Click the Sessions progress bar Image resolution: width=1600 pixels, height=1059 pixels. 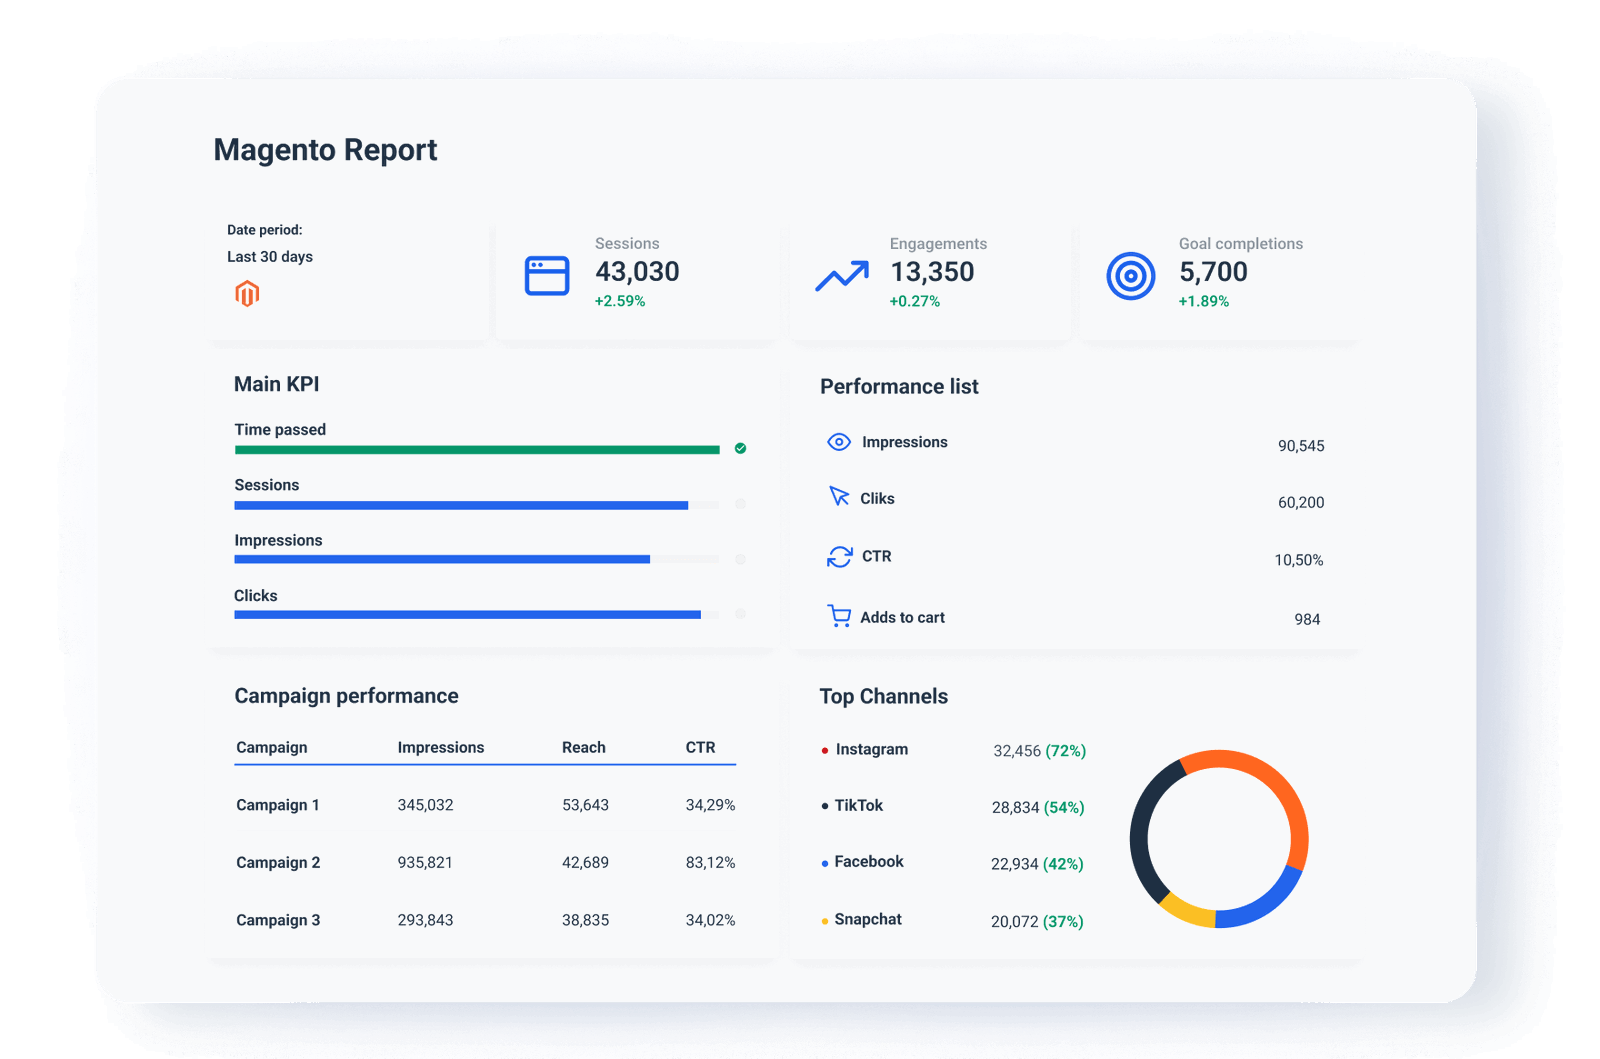point(460,505)
